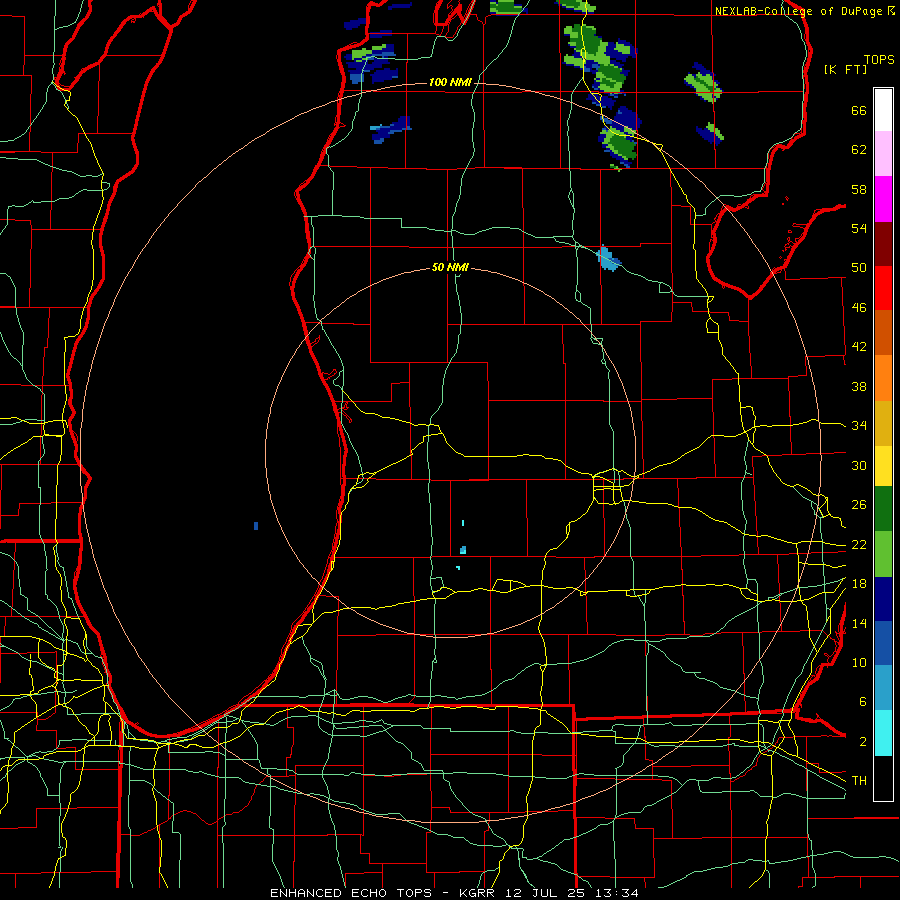Select the light green legend swatch

pyautogui.click(x=883, y=554)
